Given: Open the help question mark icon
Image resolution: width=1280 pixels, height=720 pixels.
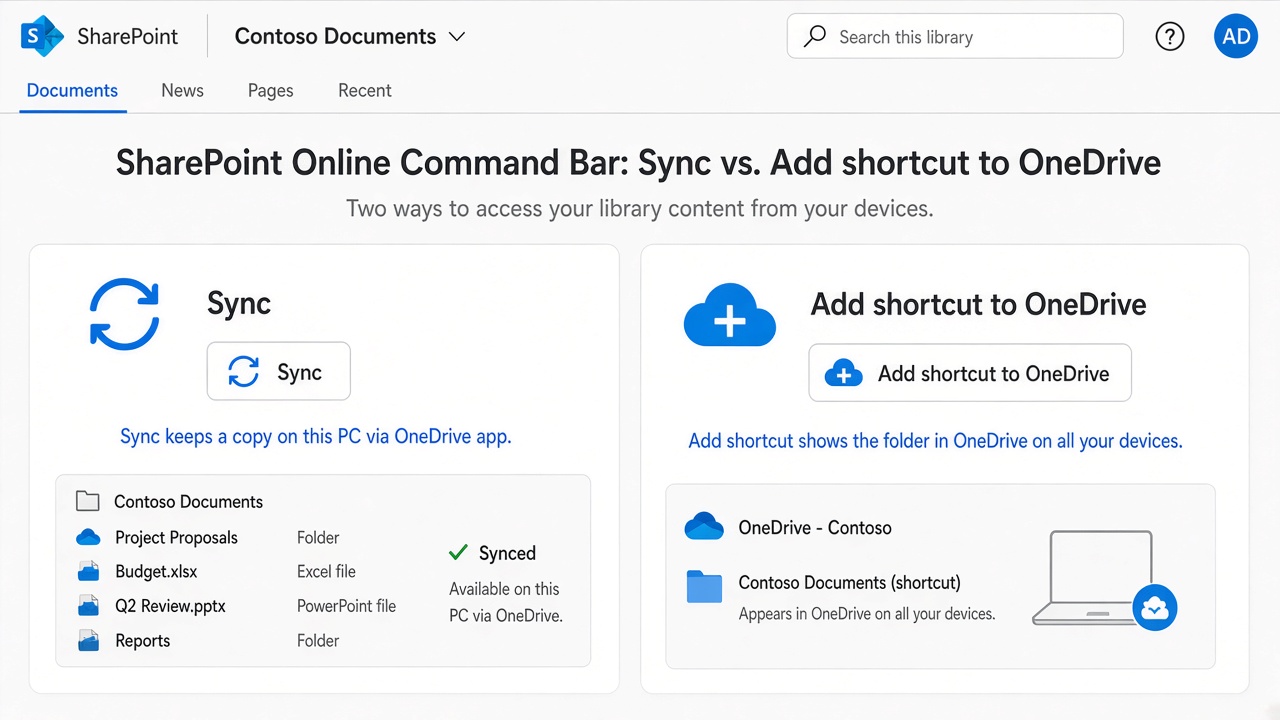Looking at the screenshot, I should [x=1169, y=37].
